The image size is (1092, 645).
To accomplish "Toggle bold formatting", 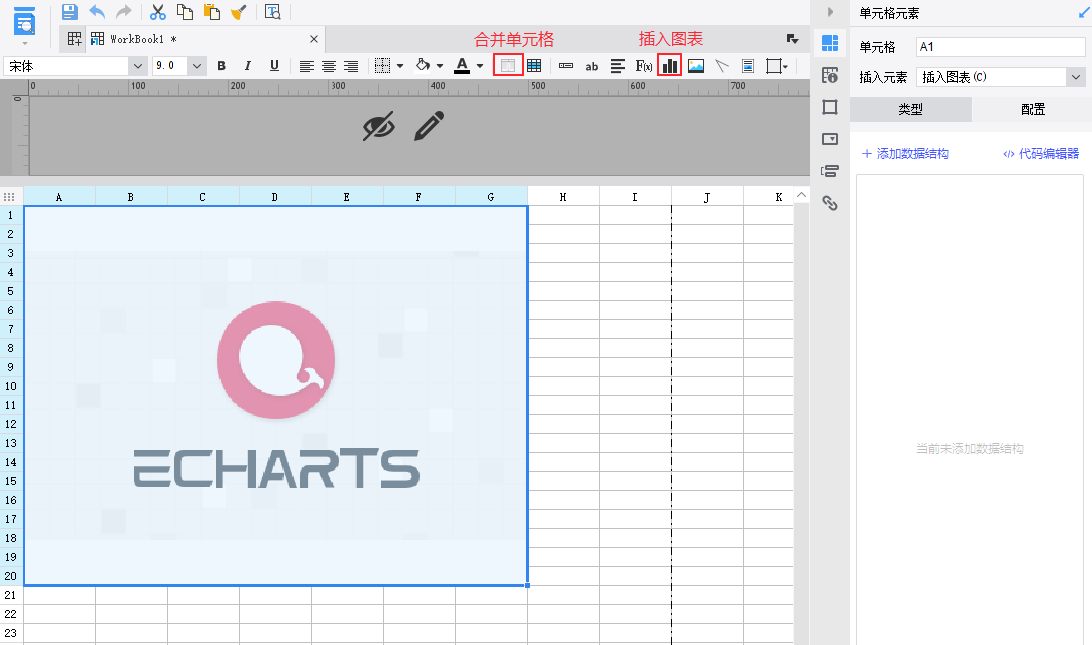I will [x=222, y=66].
